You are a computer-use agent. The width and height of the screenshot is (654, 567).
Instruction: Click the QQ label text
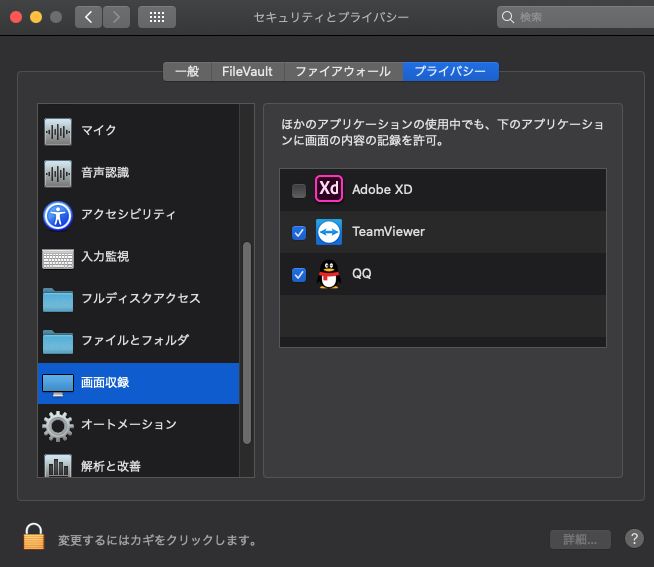tap(362, 274)
